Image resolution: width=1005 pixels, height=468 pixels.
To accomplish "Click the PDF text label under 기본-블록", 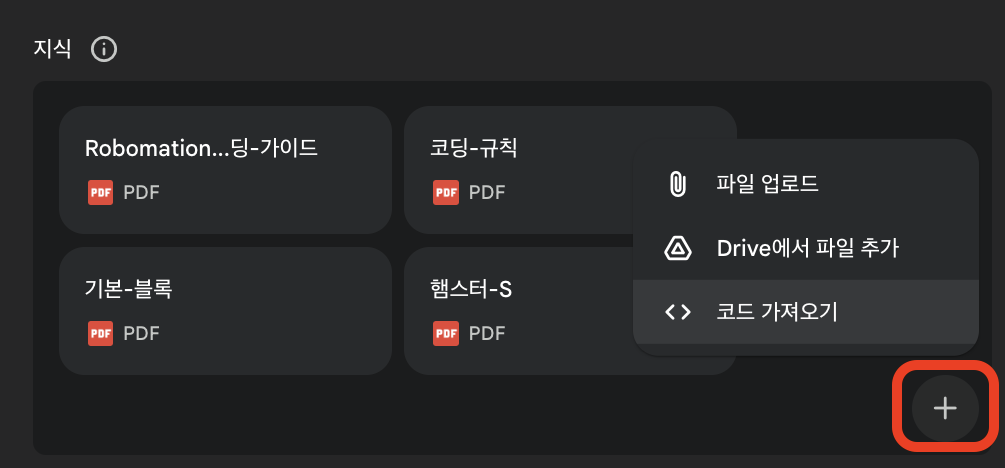I will [141, 332].
